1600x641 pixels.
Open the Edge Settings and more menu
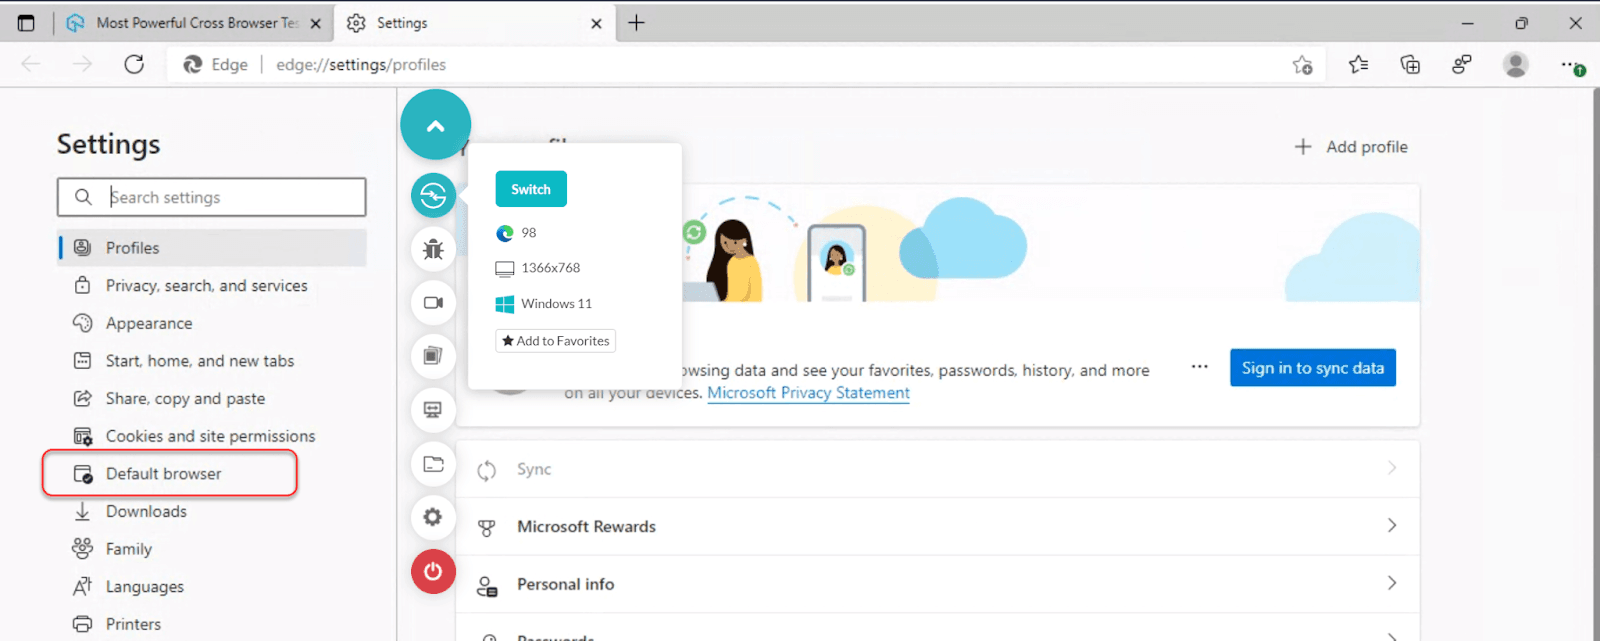[1572, 65]
